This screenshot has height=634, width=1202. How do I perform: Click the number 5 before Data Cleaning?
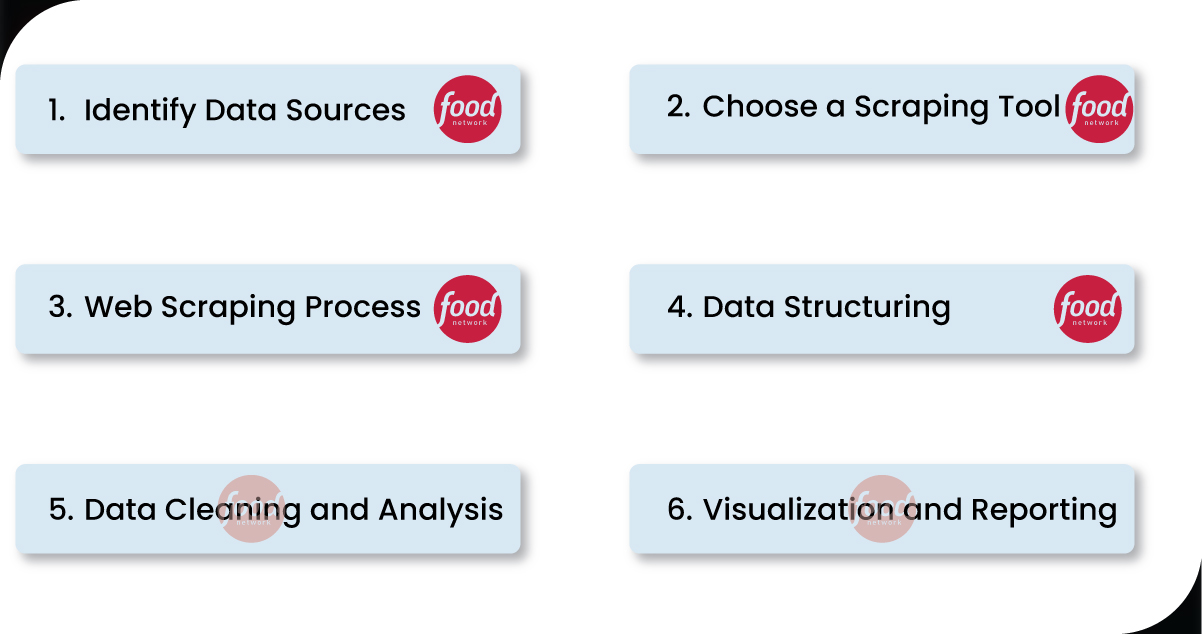pos(60,510)
